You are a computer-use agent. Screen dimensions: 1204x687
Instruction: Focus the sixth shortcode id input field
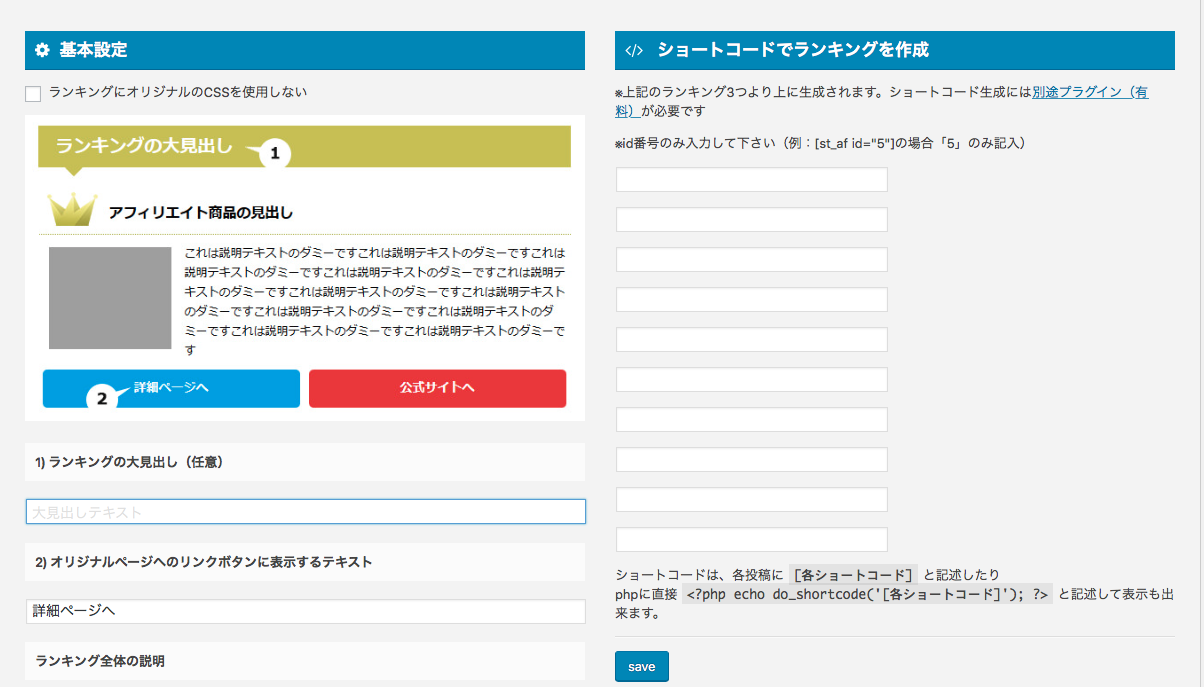click(752, 380)
